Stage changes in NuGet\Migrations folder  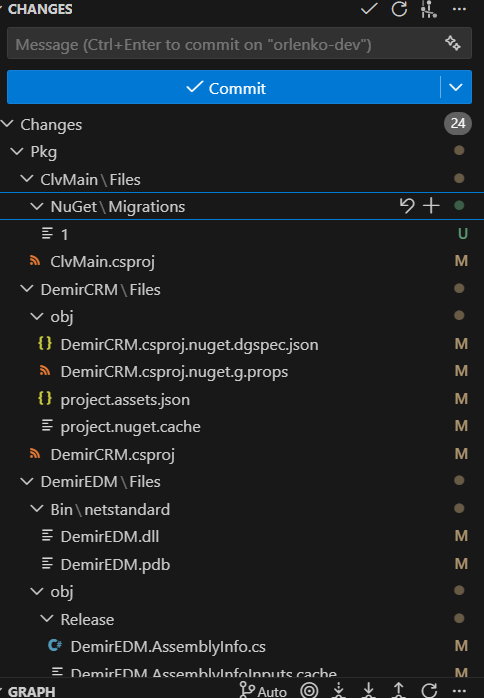(x=431, y=206)
